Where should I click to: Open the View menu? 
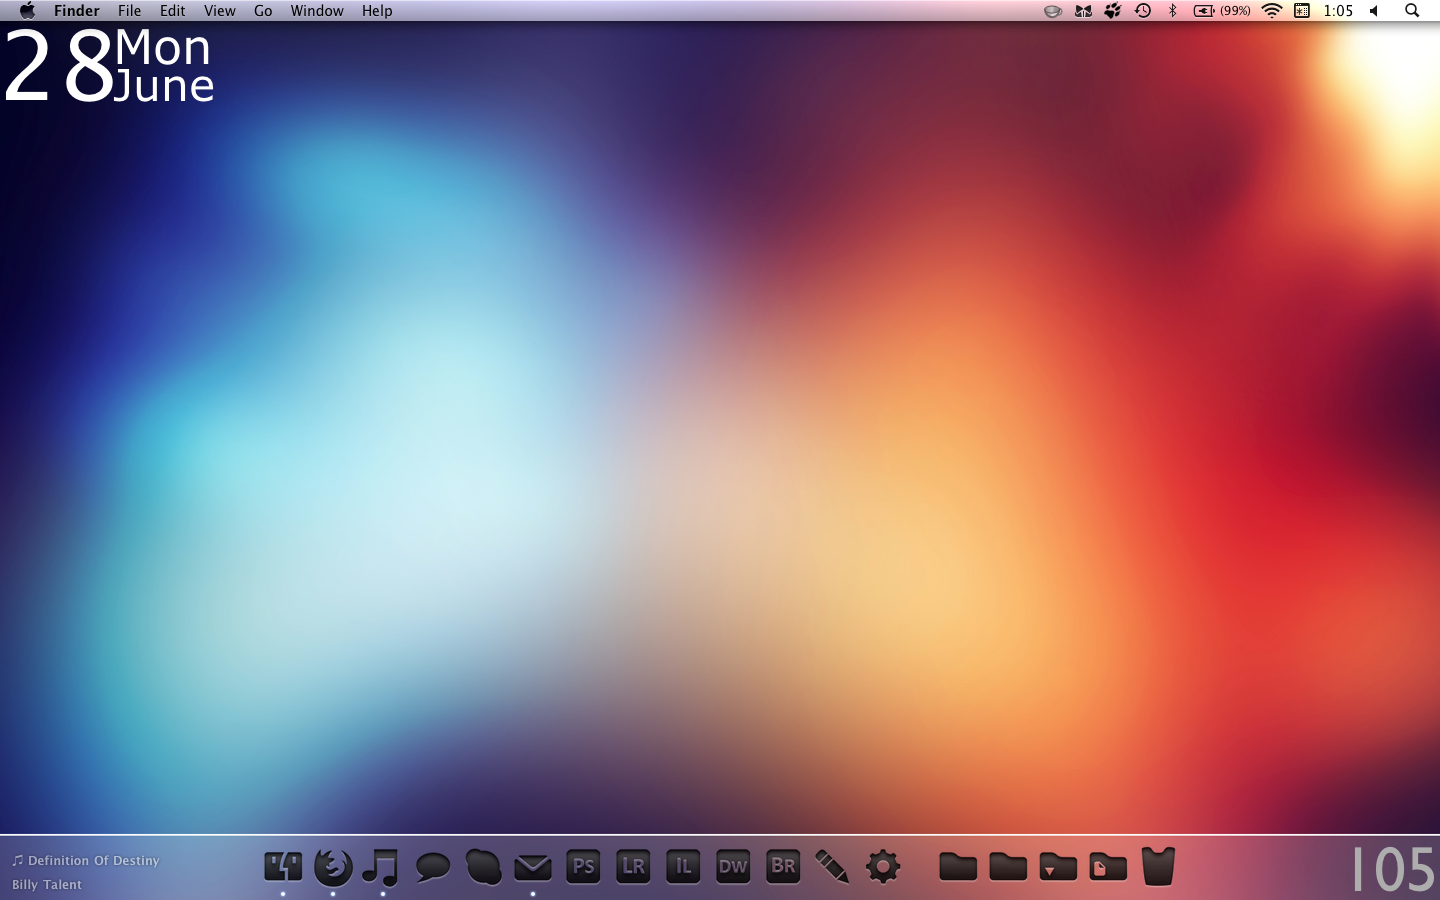coord(220,11)
